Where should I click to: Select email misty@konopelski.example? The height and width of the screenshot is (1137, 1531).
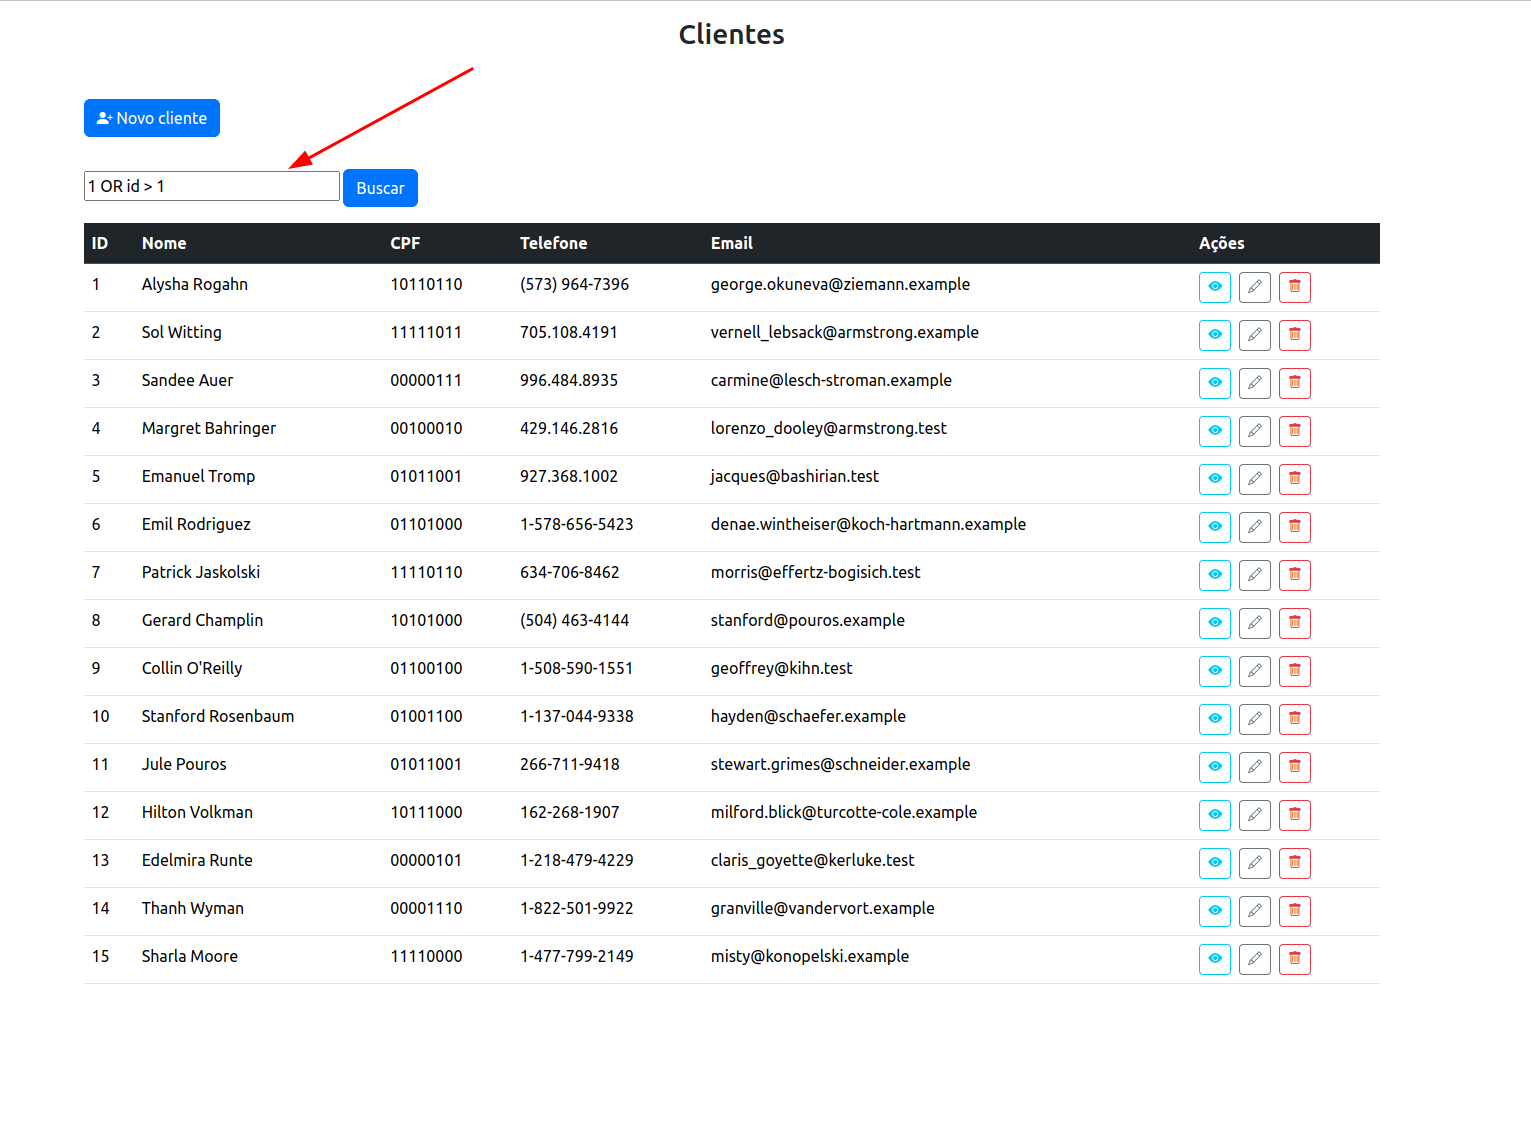tap(810, 956)
